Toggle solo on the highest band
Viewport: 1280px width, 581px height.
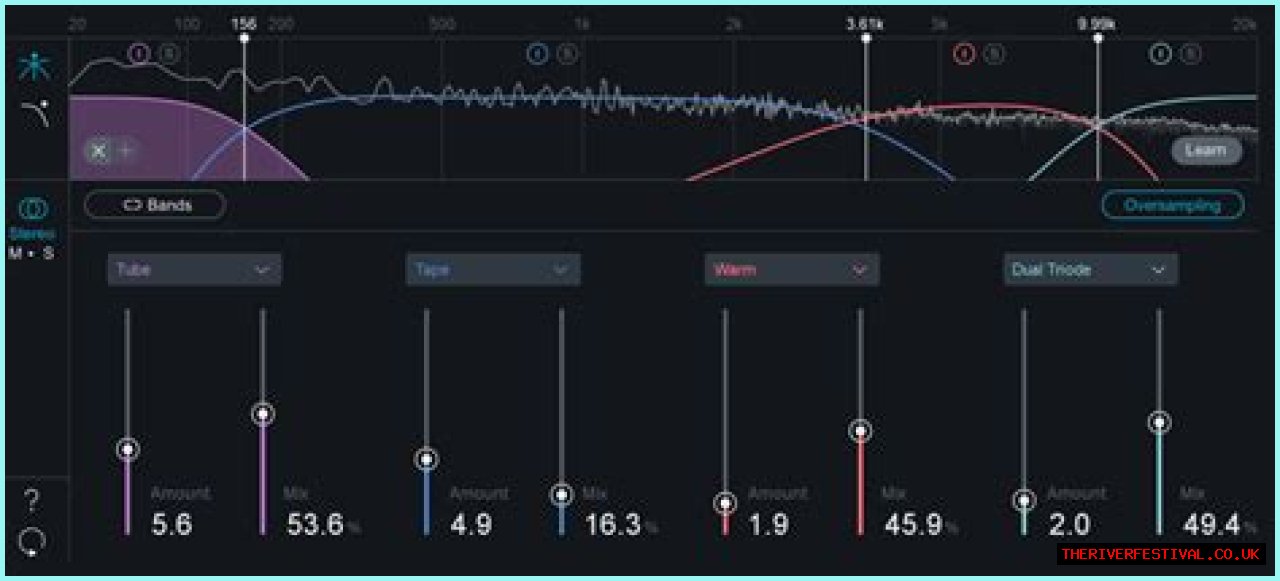(x=1189, y=54)
